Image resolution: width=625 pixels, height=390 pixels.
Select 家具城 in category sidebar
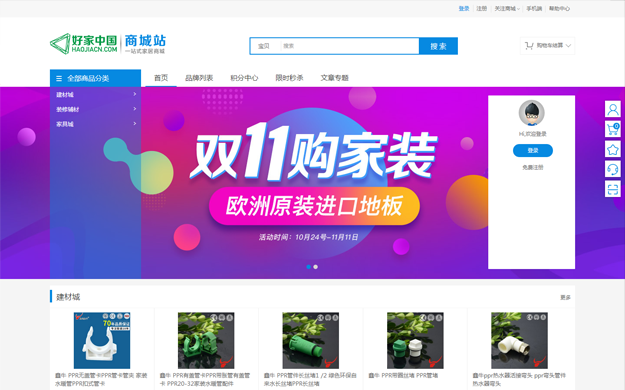click(x=65, y=124)
